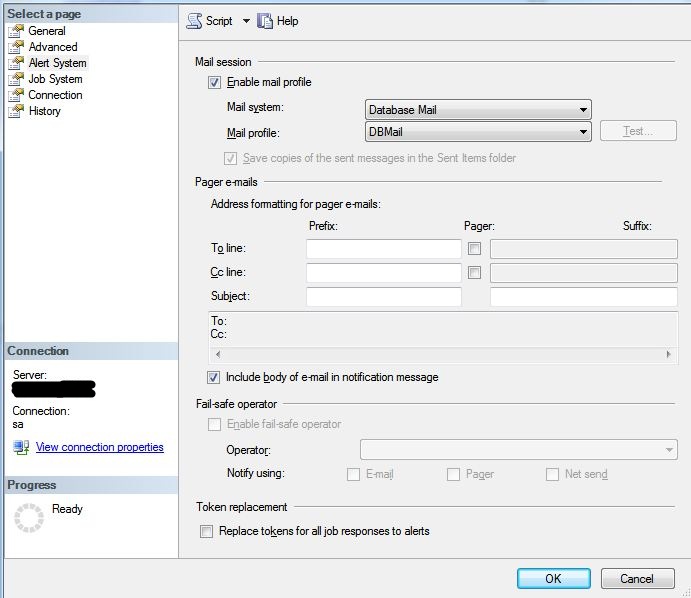691x598 pixels.
Task: Go to the Job System page
Action: click(x=56, y=79)
